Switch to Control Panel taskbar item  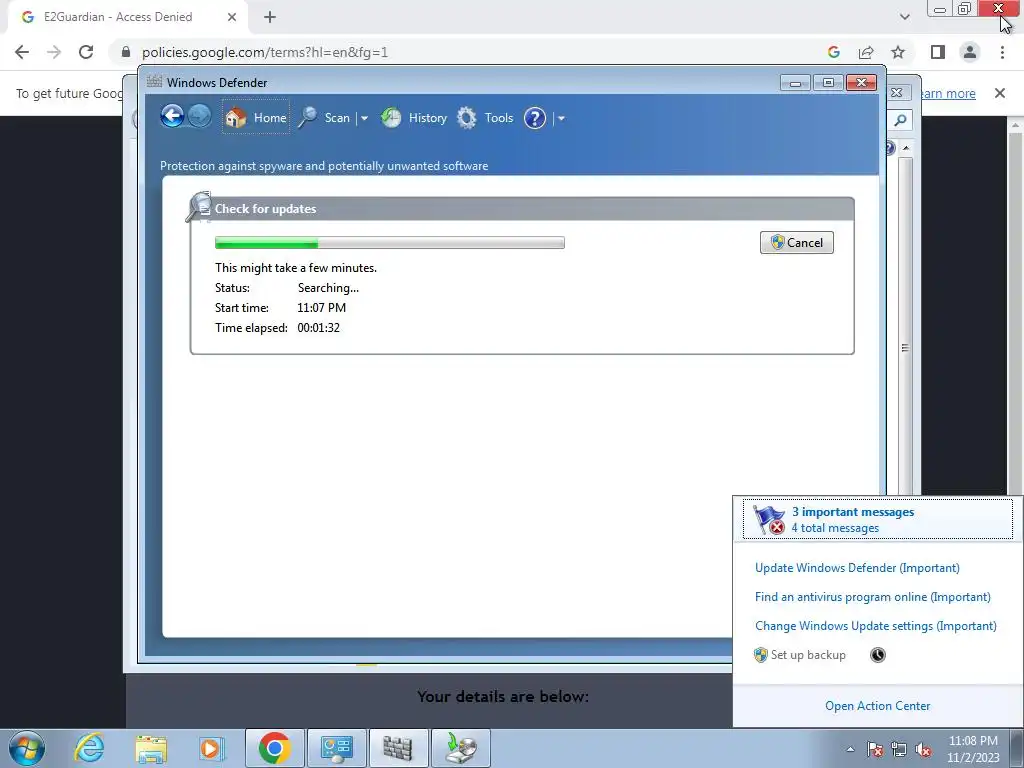tap(337, 748)
